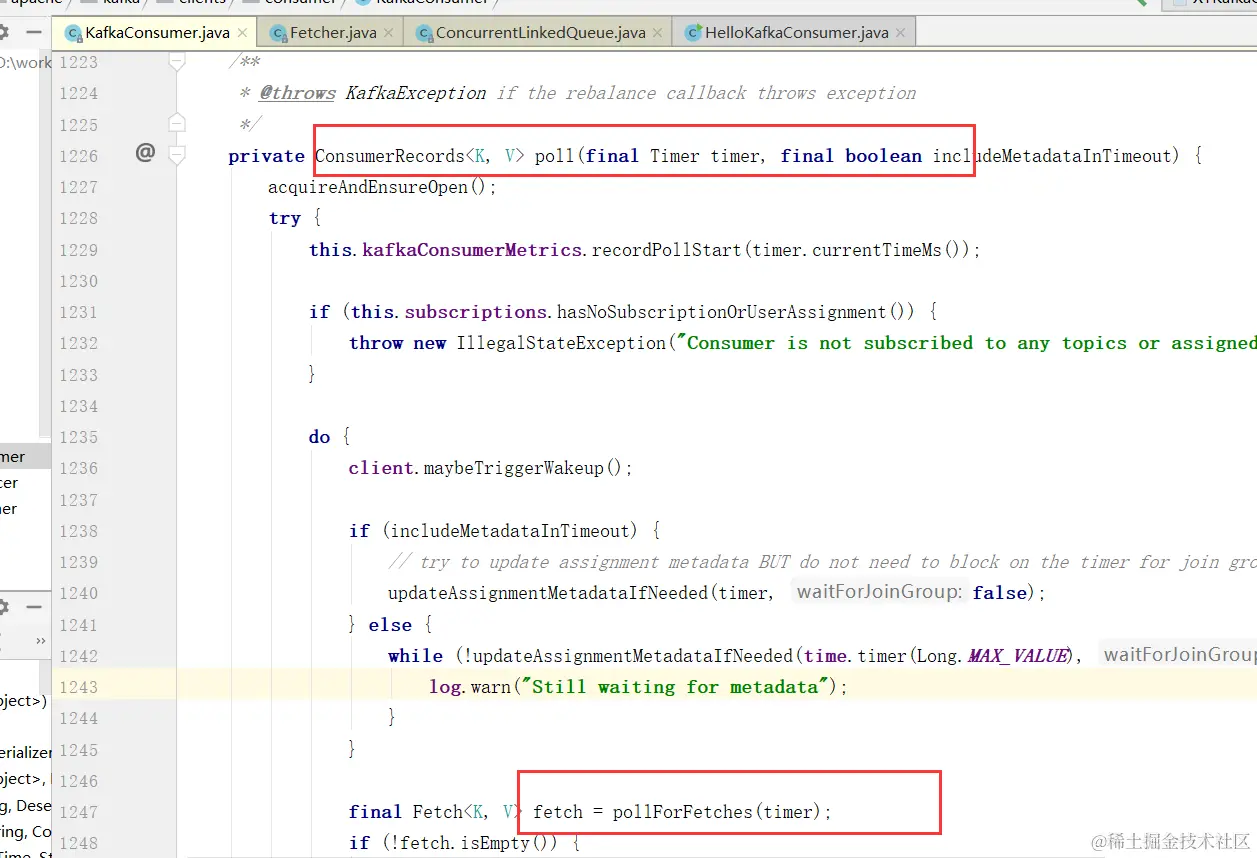
Task: Click line number 1243 in the gutter
Action: [78, 687]
